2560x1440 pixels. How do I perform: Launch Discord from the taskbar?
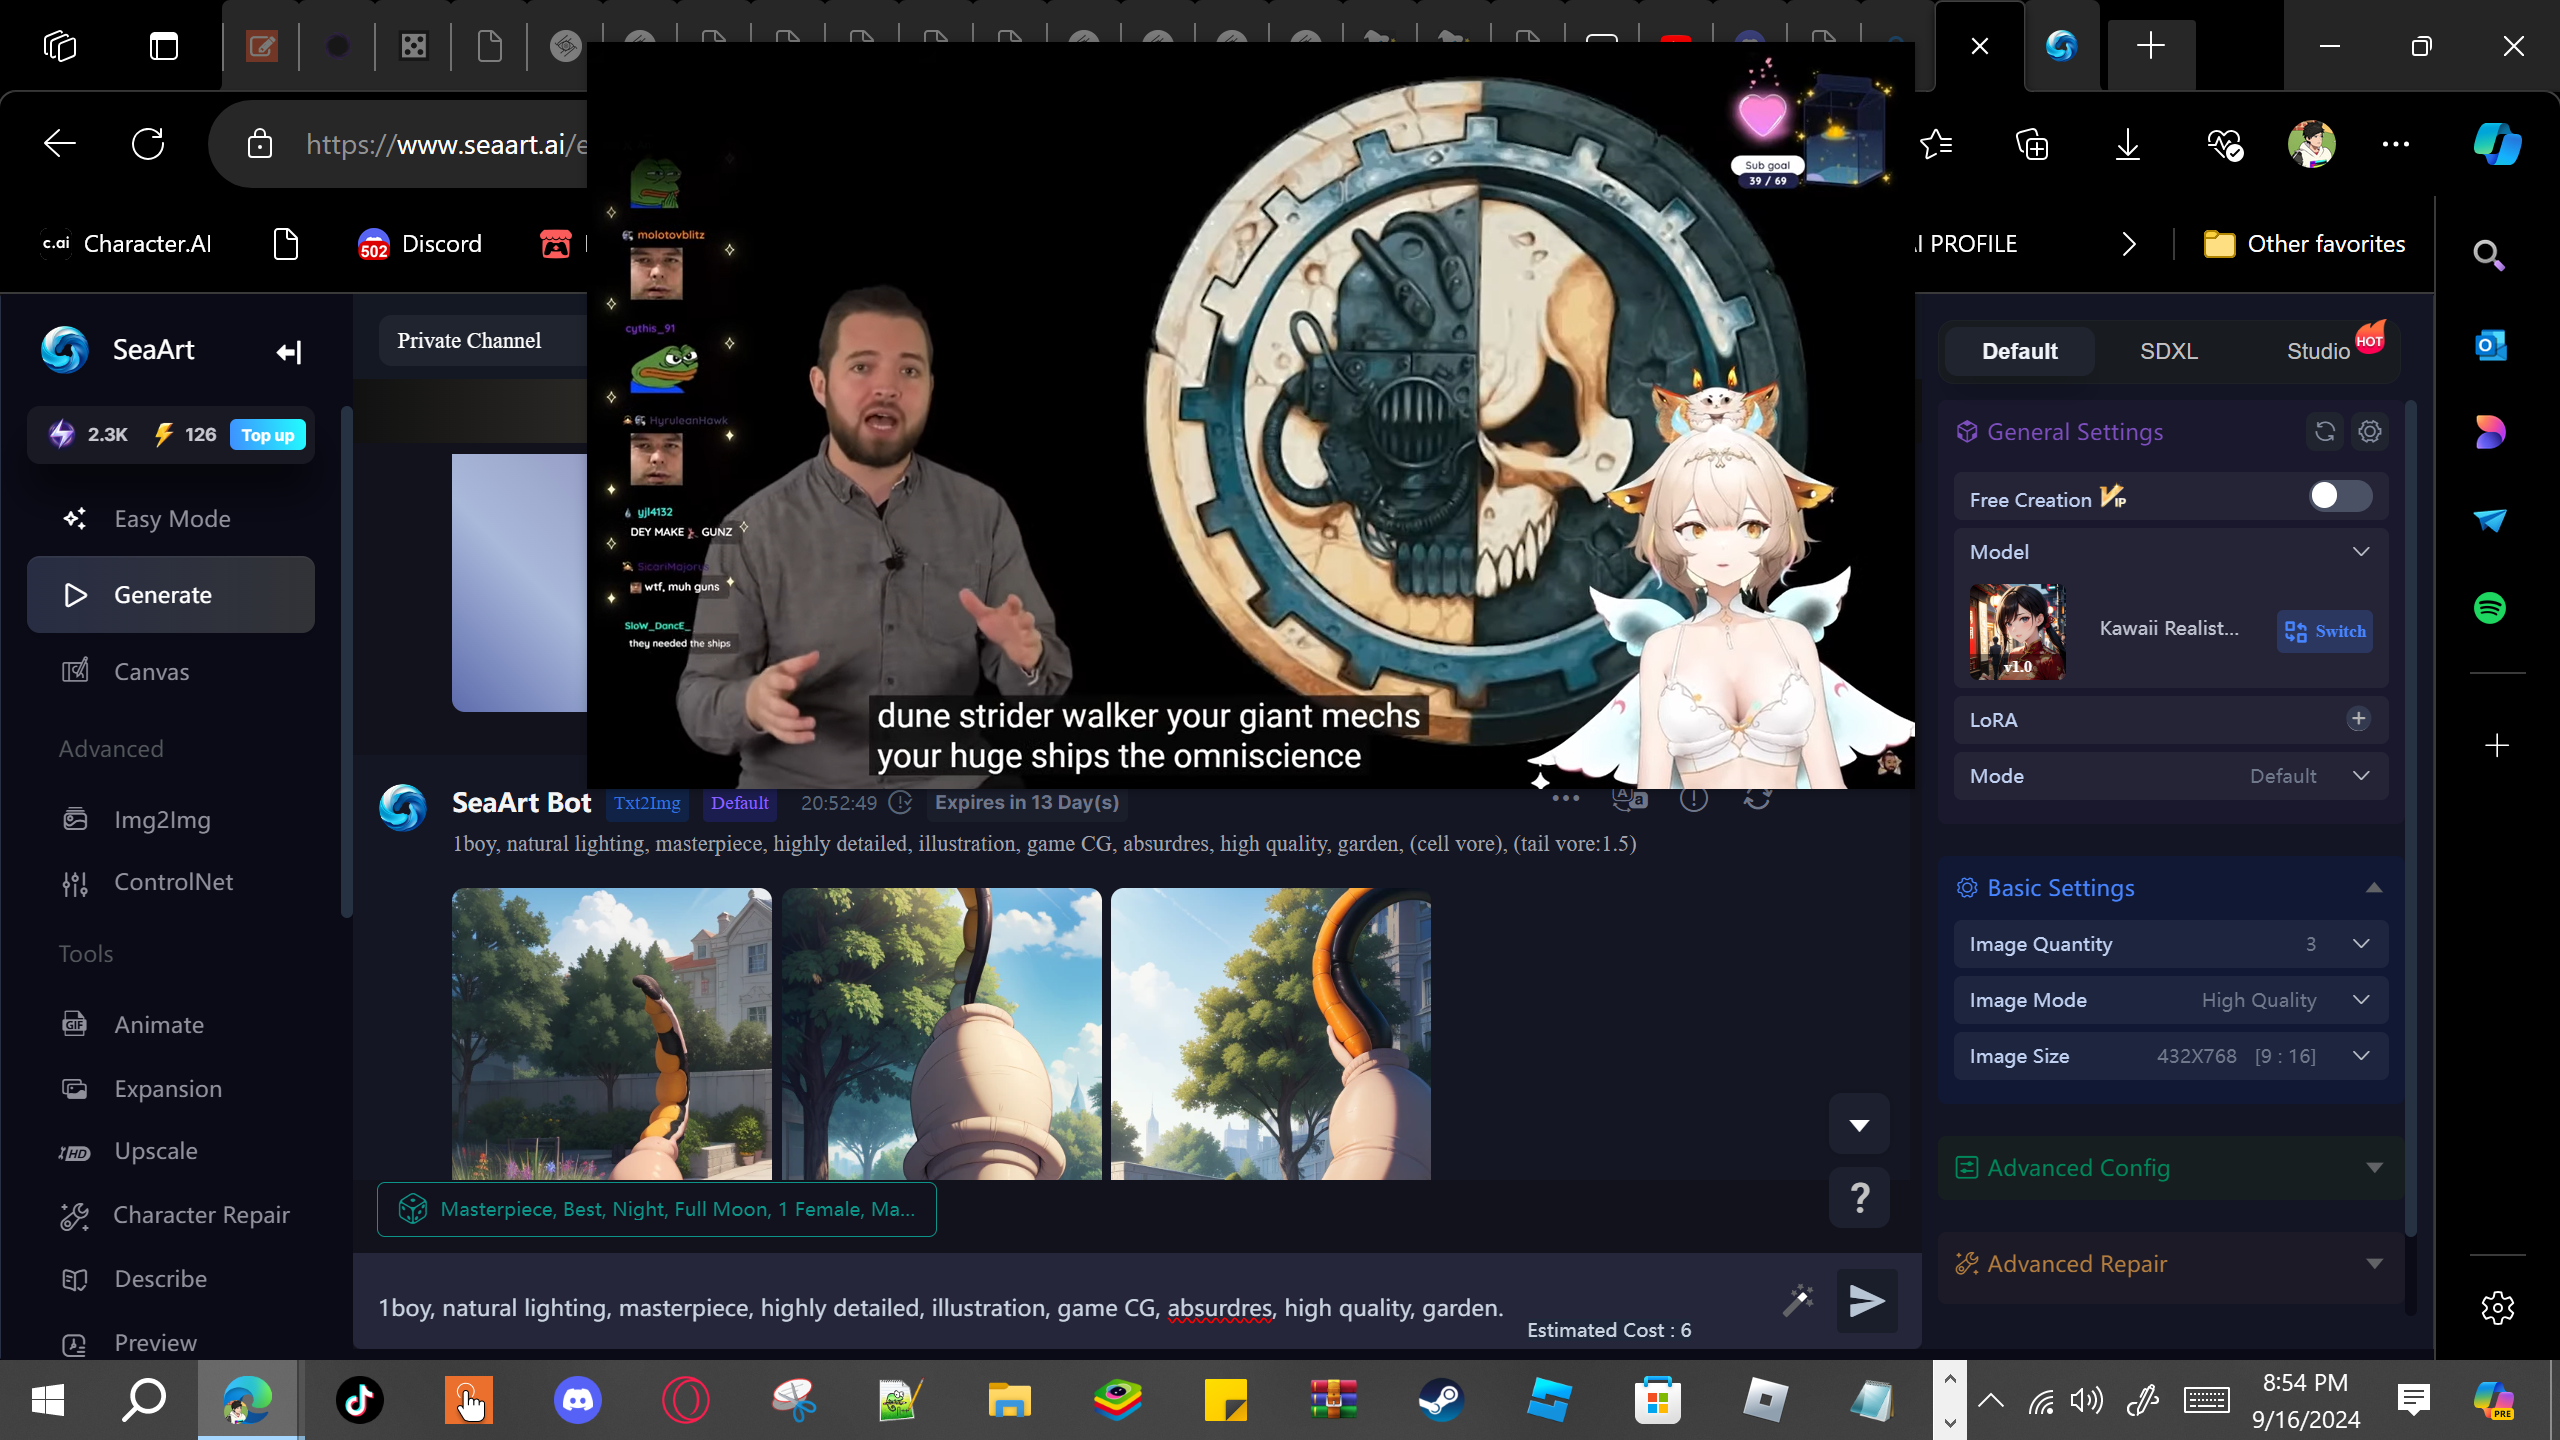point(578,1400)
